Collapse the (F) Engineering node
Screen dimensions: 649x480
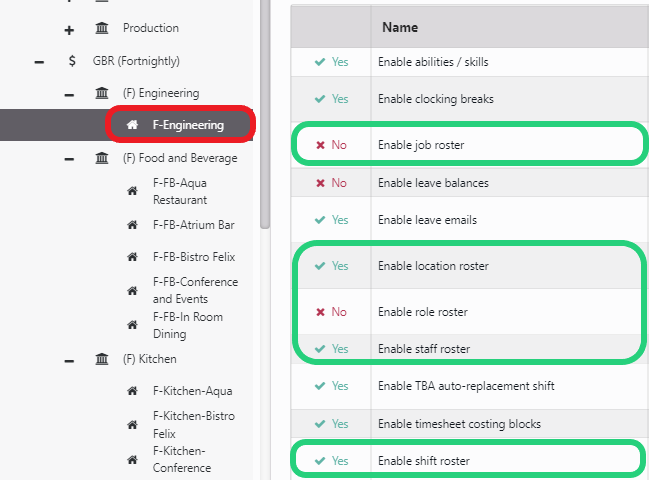coord(69,95)
